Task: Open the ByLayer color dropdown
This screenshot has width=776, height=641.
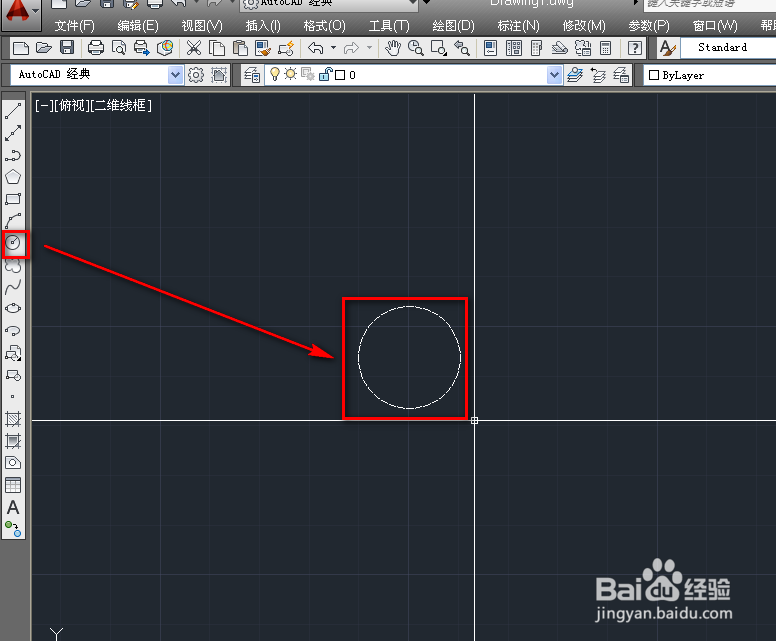Action: (709, 75)
